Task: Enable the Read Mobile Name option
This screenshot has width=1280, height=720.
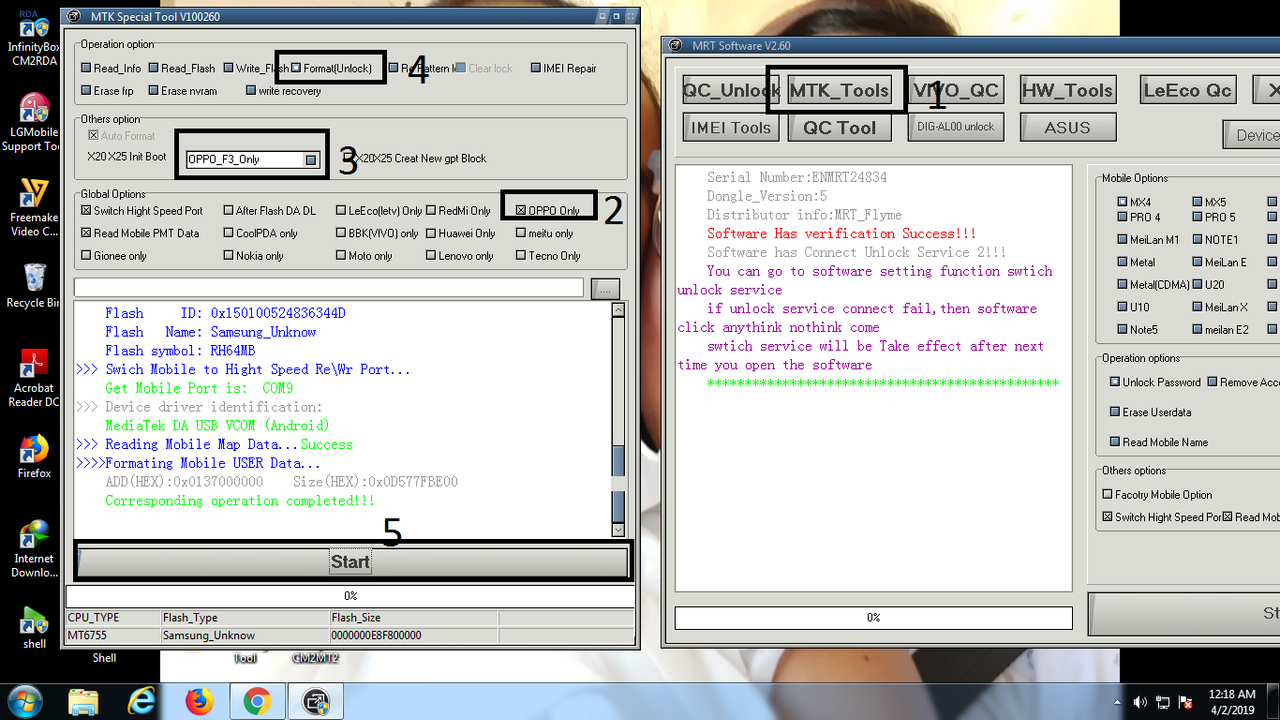Action: (x=1114, y=442)
